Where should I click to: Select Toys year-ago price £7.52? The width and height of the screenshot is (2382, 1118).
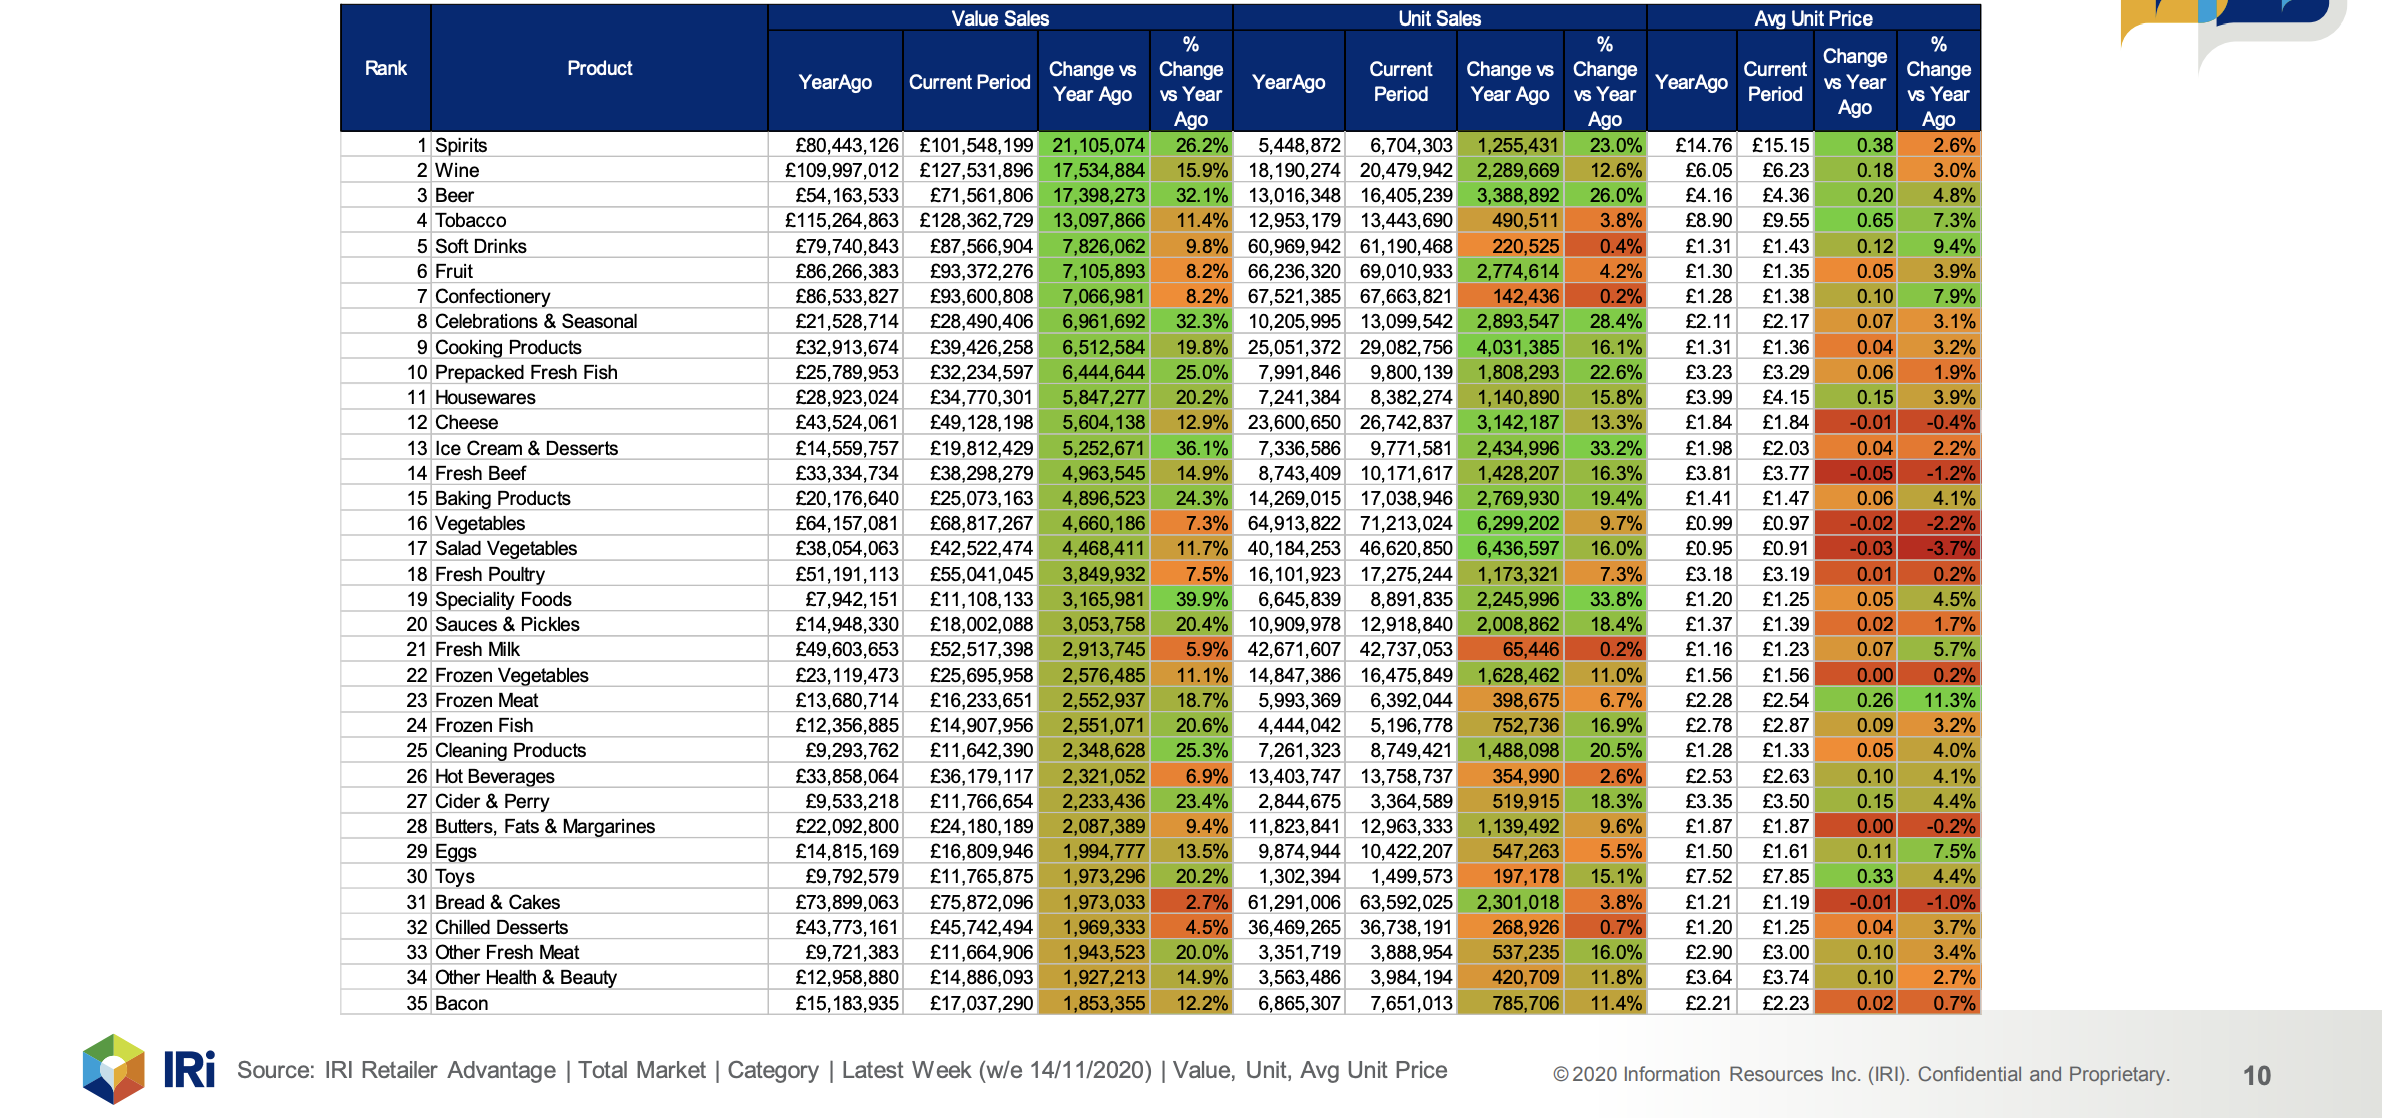coord(1692,876)
